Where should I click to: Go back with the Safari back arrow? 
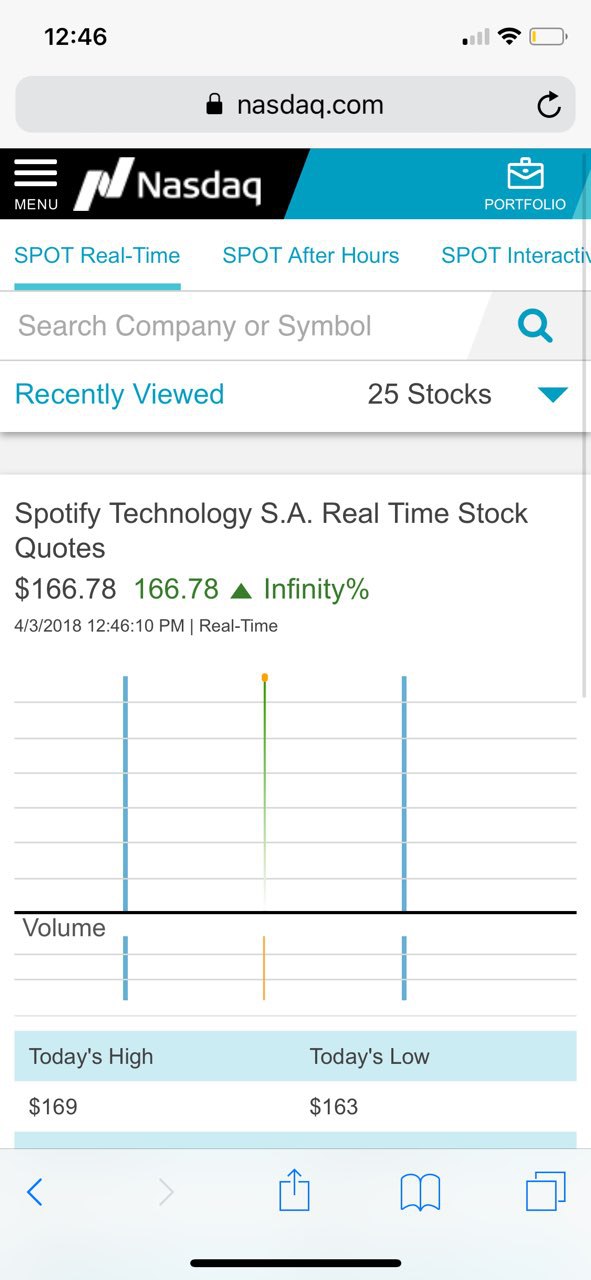[x=35, y=1192]
